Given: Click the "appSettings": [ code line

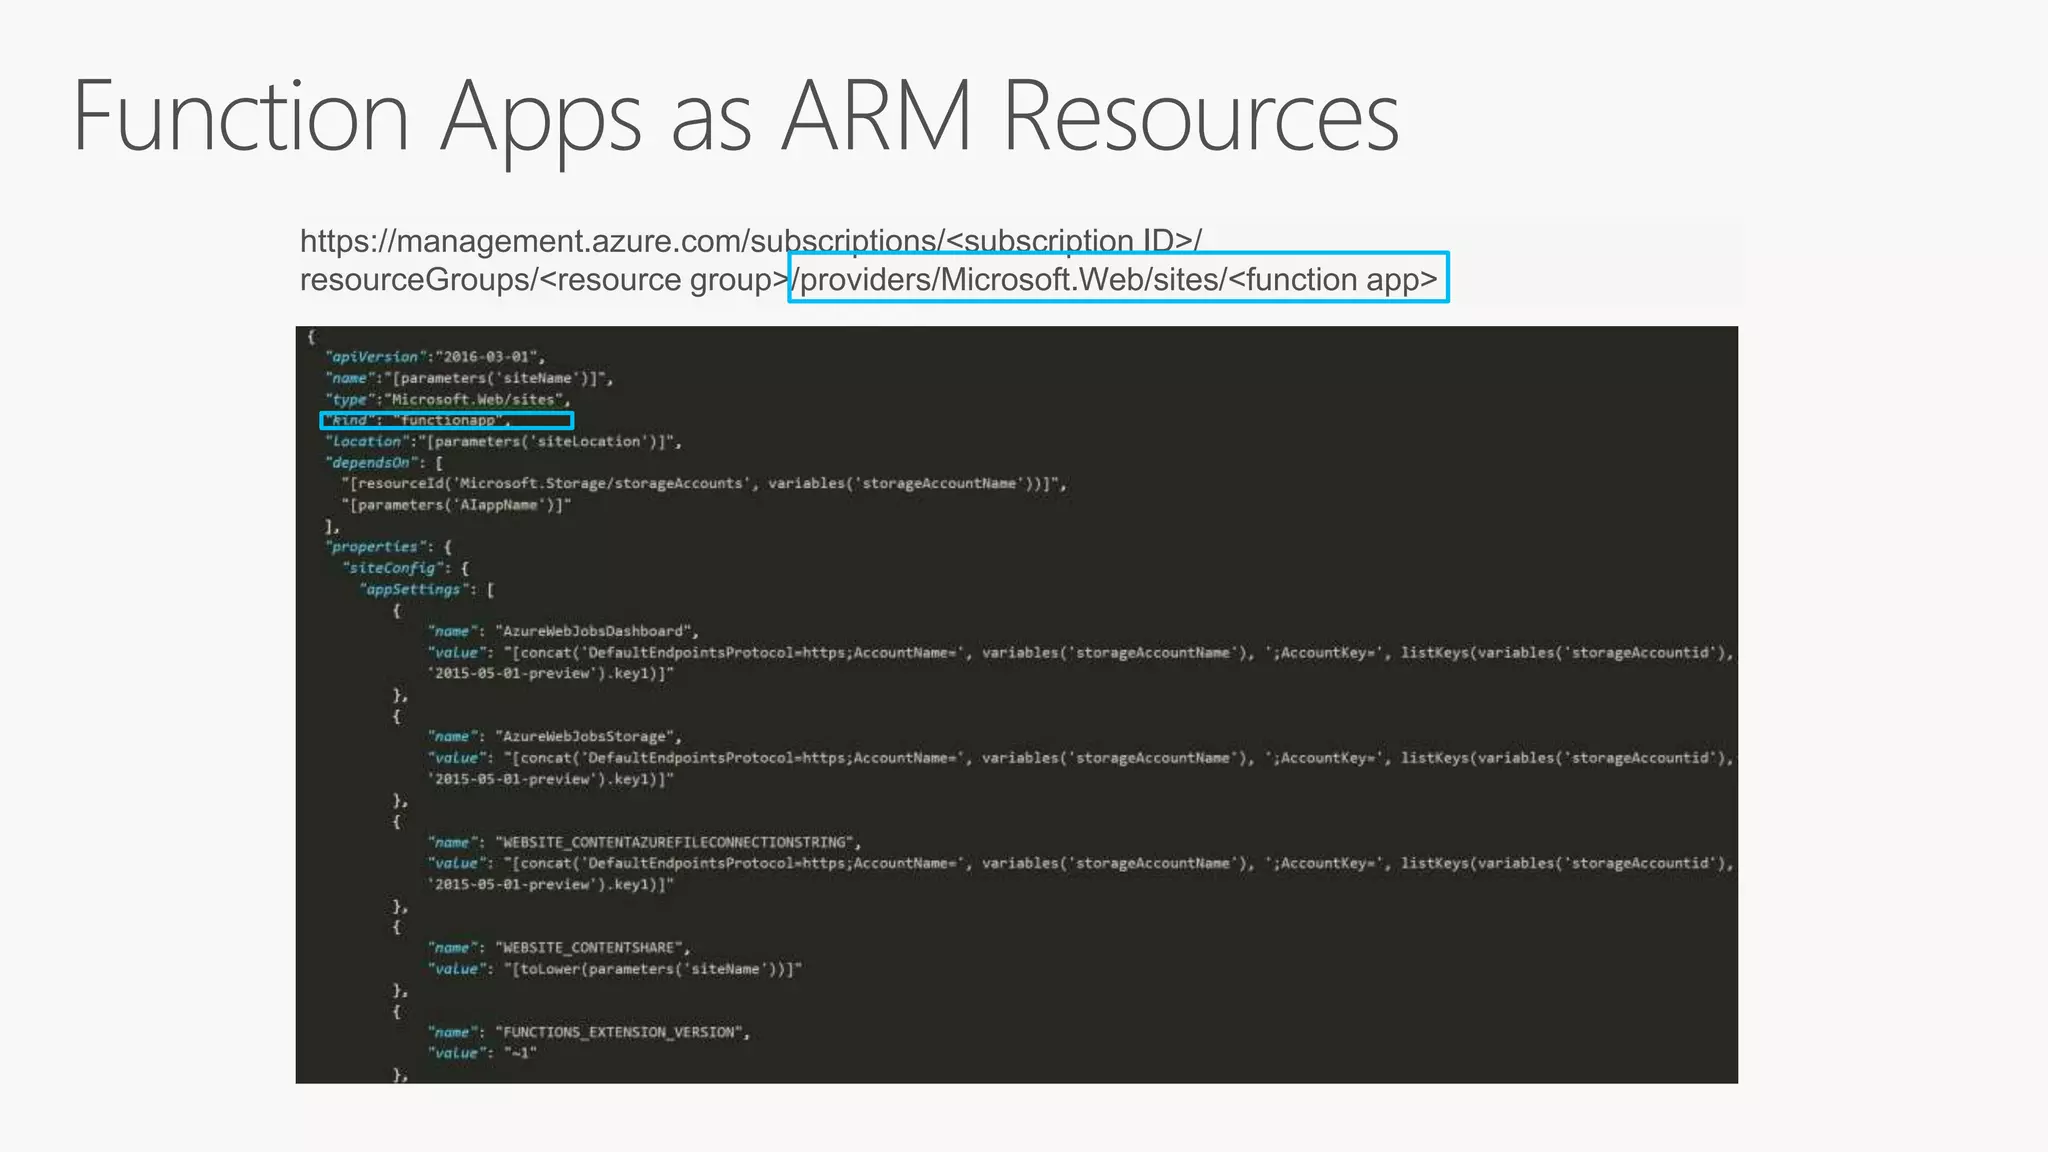Looking at the screenshot, I should [427, 590].
